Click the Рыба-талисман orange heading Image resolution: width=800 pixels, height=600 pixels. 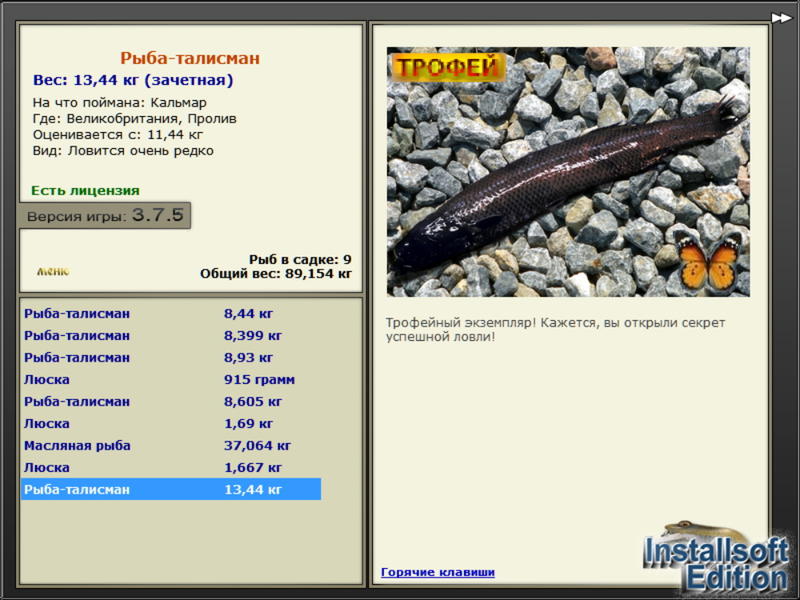pyautogui.click(x=190, y=58)
